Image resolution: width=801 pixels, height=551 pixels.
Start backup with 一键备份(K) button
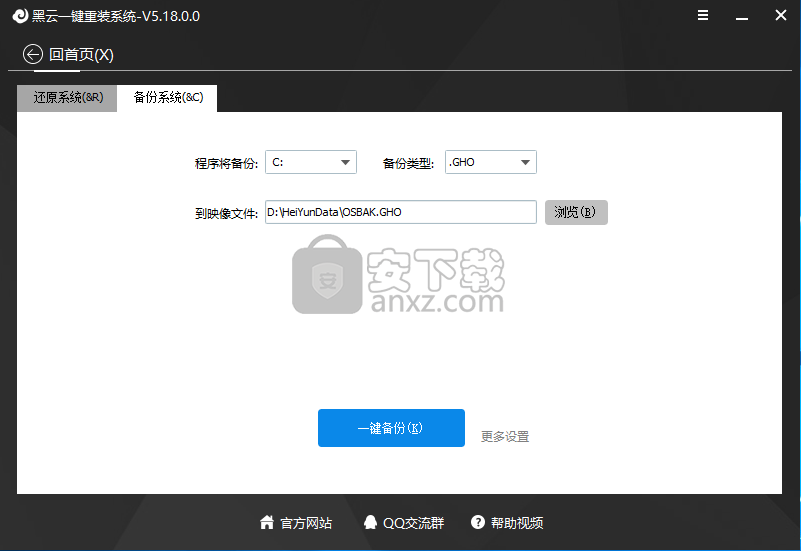391,428
